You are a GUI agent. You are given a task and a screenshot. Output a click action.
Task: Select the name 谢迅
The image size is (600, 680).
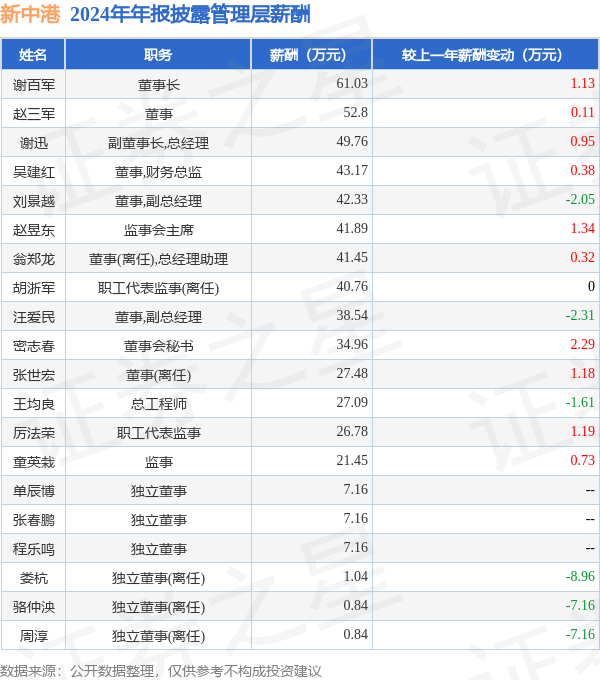tap(34, 143)
